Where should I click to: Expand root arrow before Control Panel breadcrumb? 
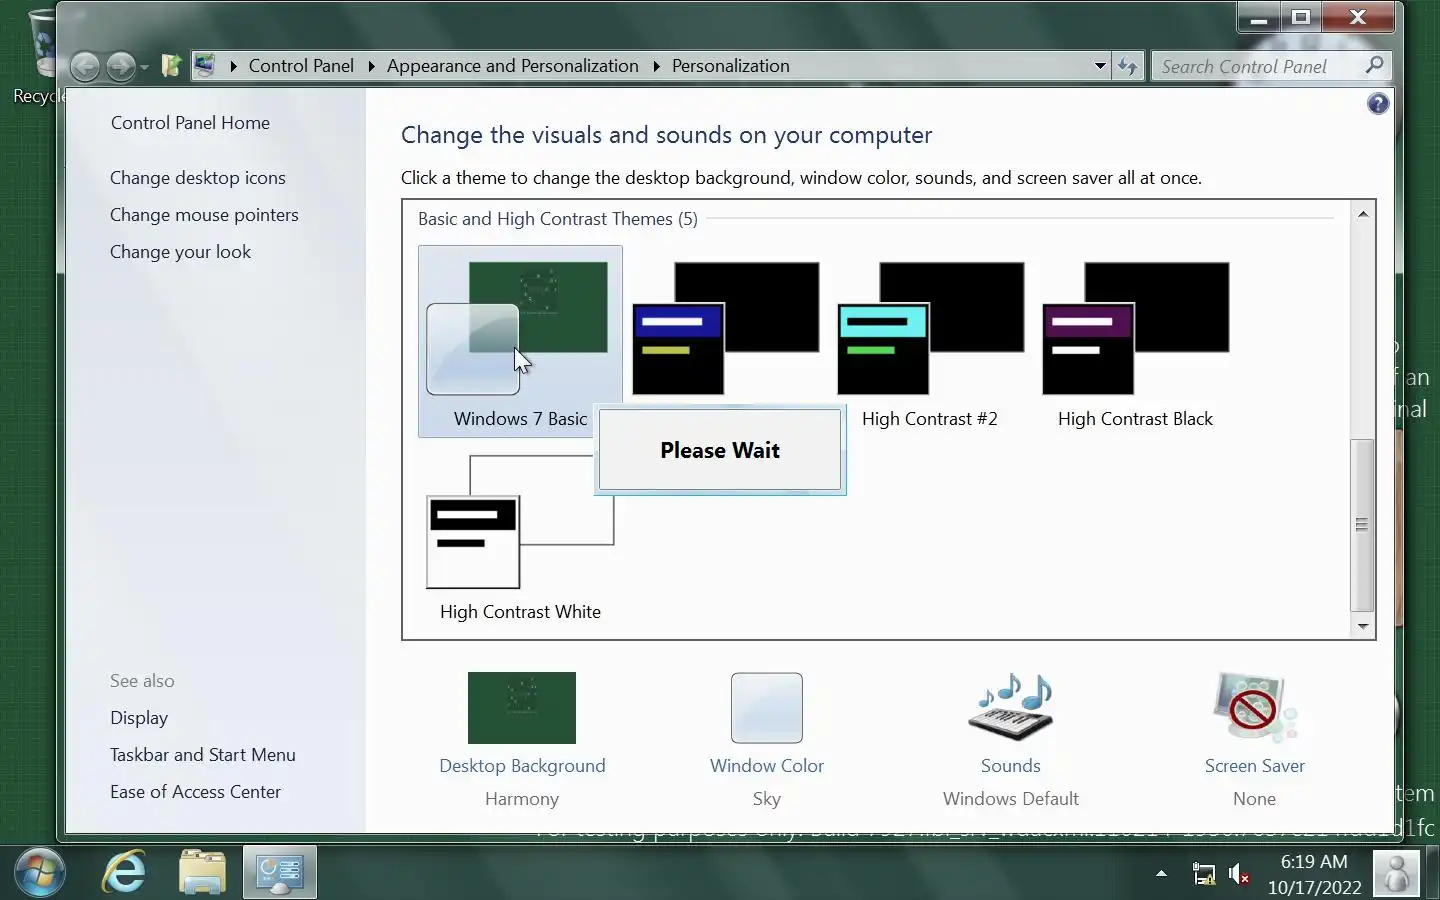233,66
